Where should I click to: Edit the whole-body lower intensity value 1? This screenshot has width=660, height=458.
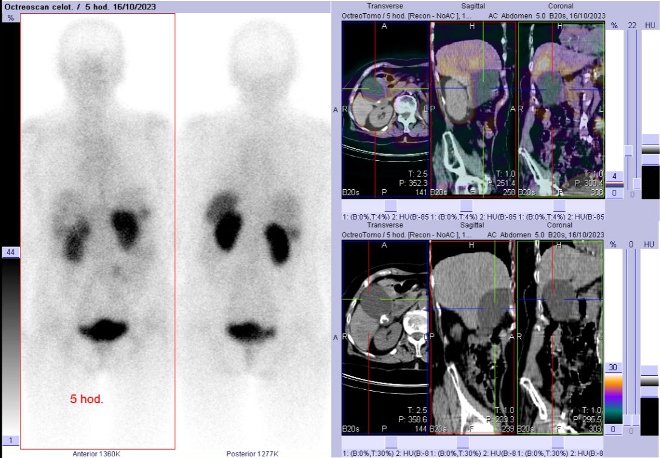coord(11,440)
